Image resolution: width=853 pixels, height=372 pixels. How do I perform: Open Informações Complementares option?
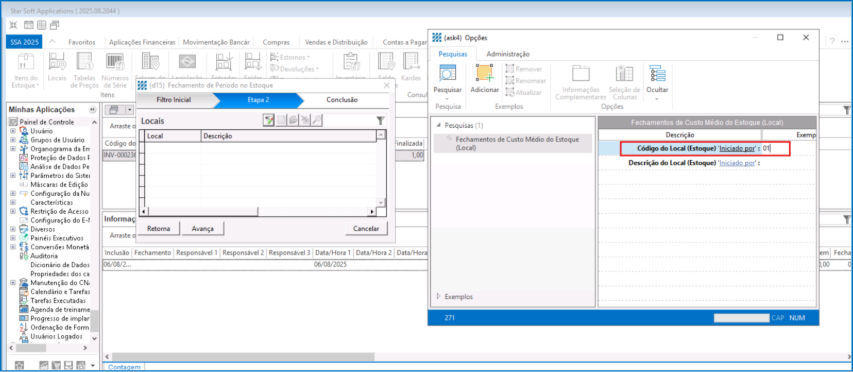pyautogui.click(x=580, y=82)
